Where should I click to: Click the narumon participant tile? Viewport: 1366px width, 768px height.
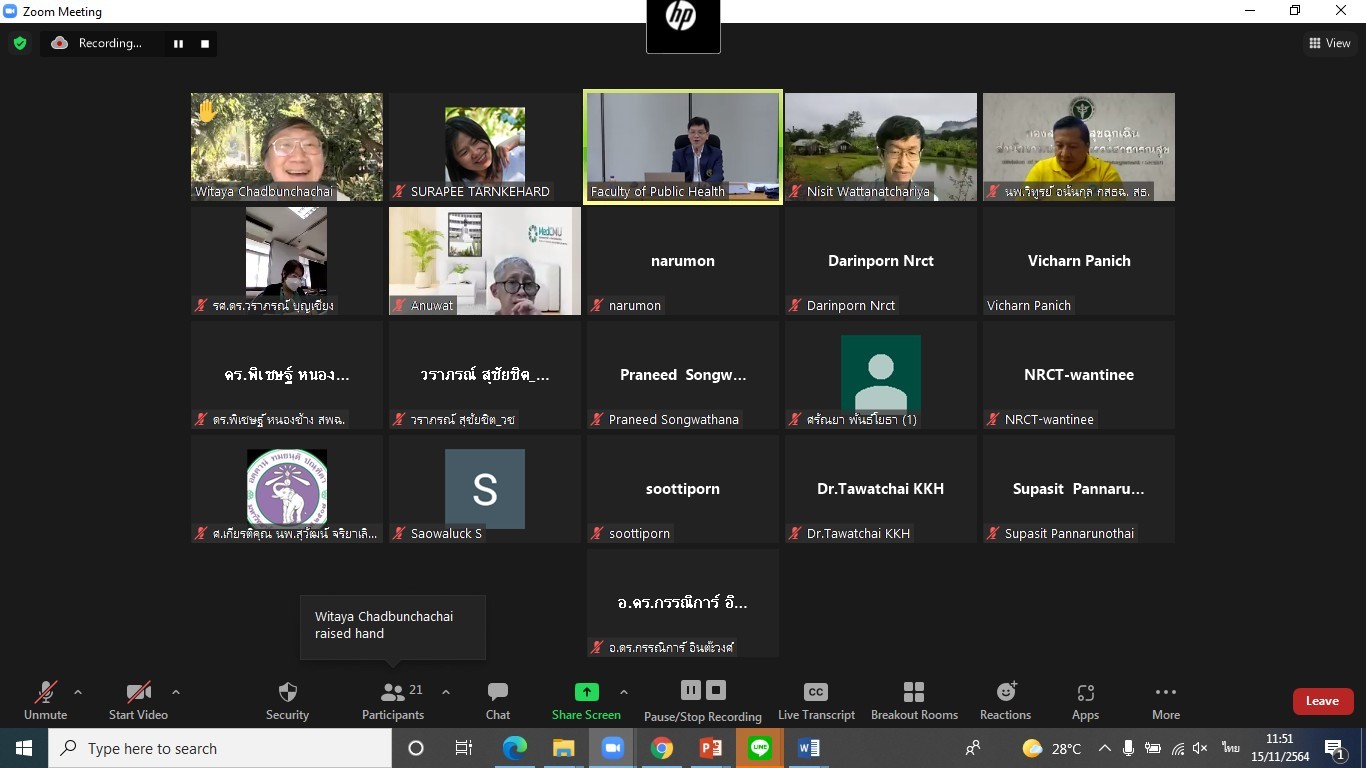pos(683,261)
